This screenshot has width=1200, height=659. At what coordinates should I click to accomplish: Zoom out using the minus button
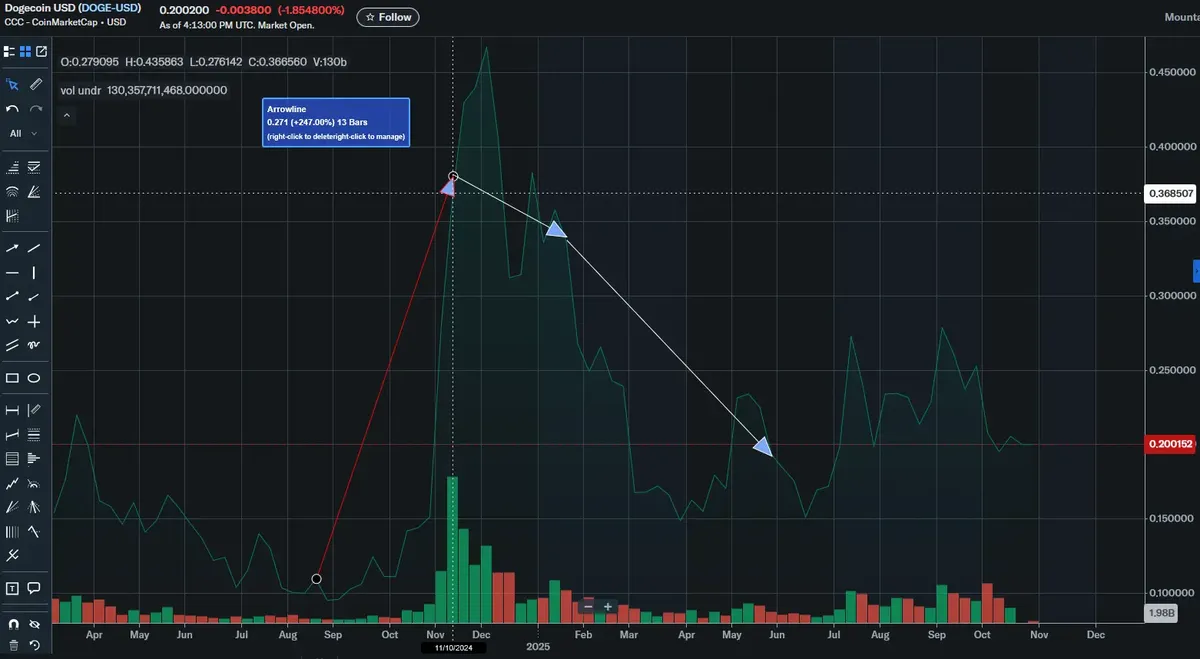[x=588, y=606]
